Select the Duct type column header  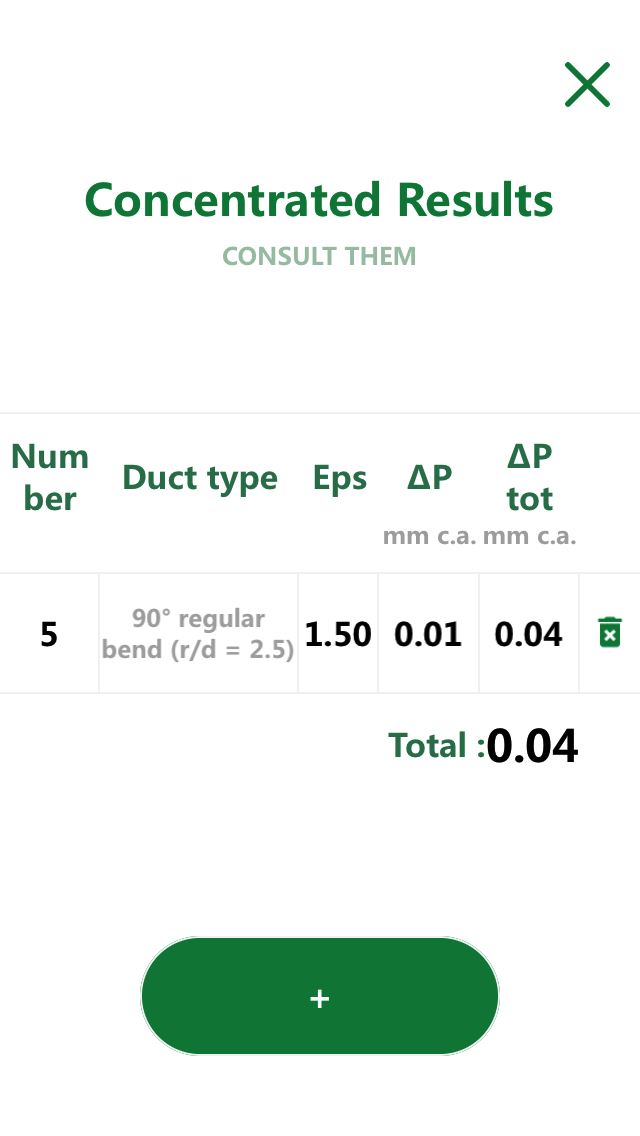click(x=199, y=477)
